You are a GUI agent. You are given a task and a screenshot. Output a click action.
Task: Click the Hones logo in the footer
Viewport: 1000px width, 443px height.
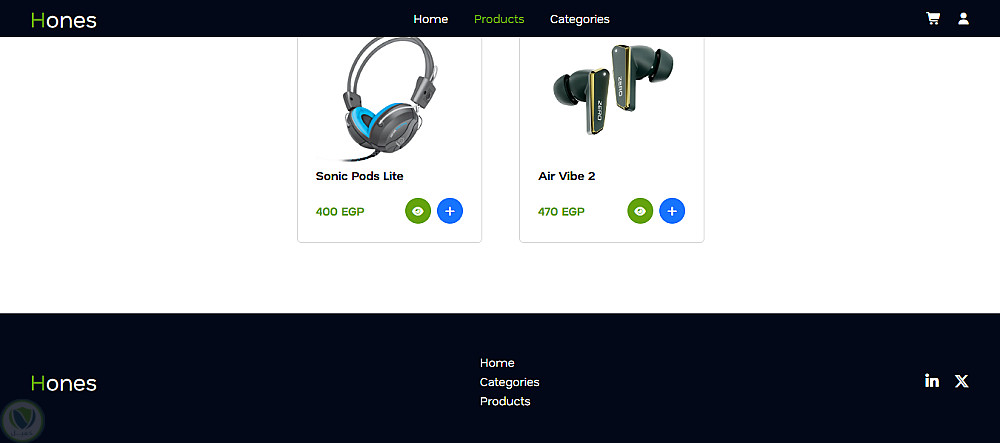[64, 383]
